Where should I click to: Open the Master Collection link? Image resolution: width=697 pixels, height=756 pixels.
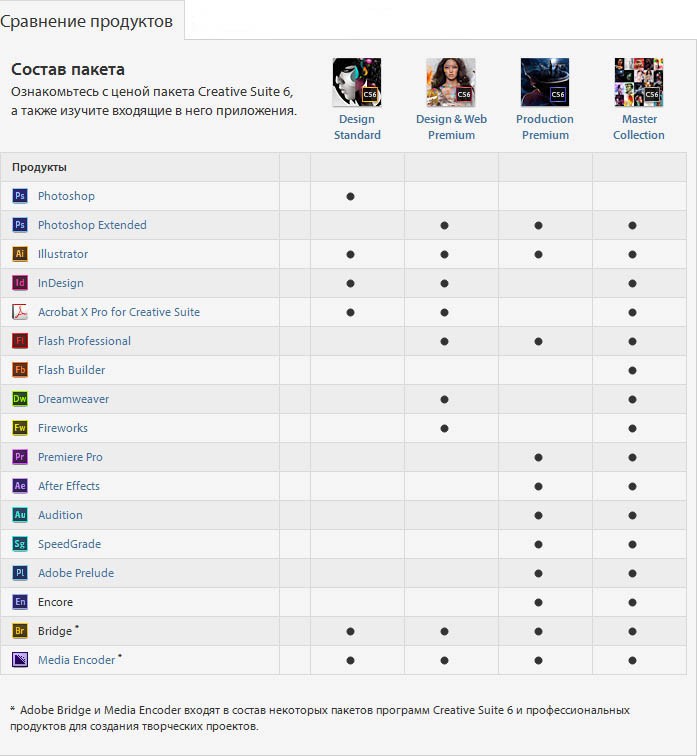tap(639, 127)
